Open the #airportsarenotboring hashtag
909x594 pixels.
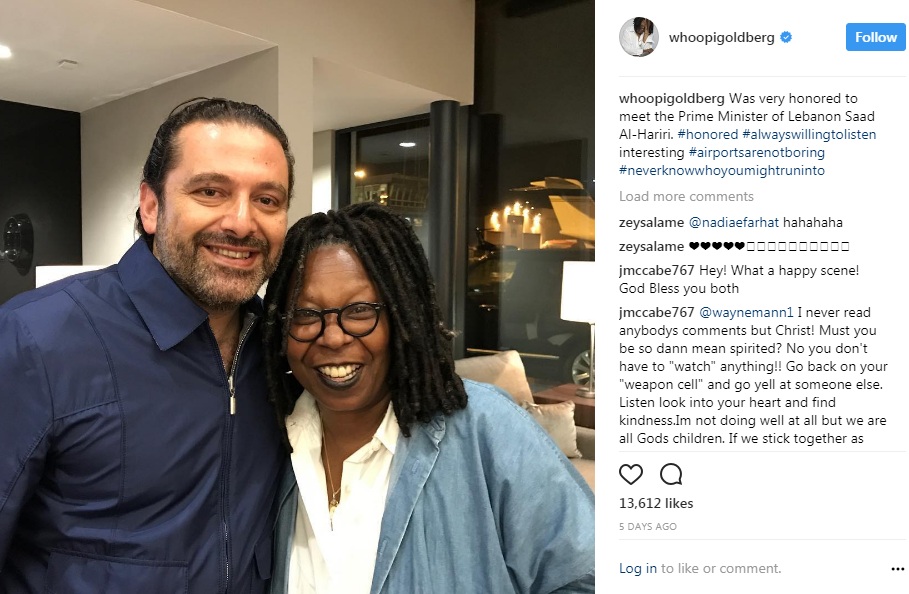tap(757, 152)
